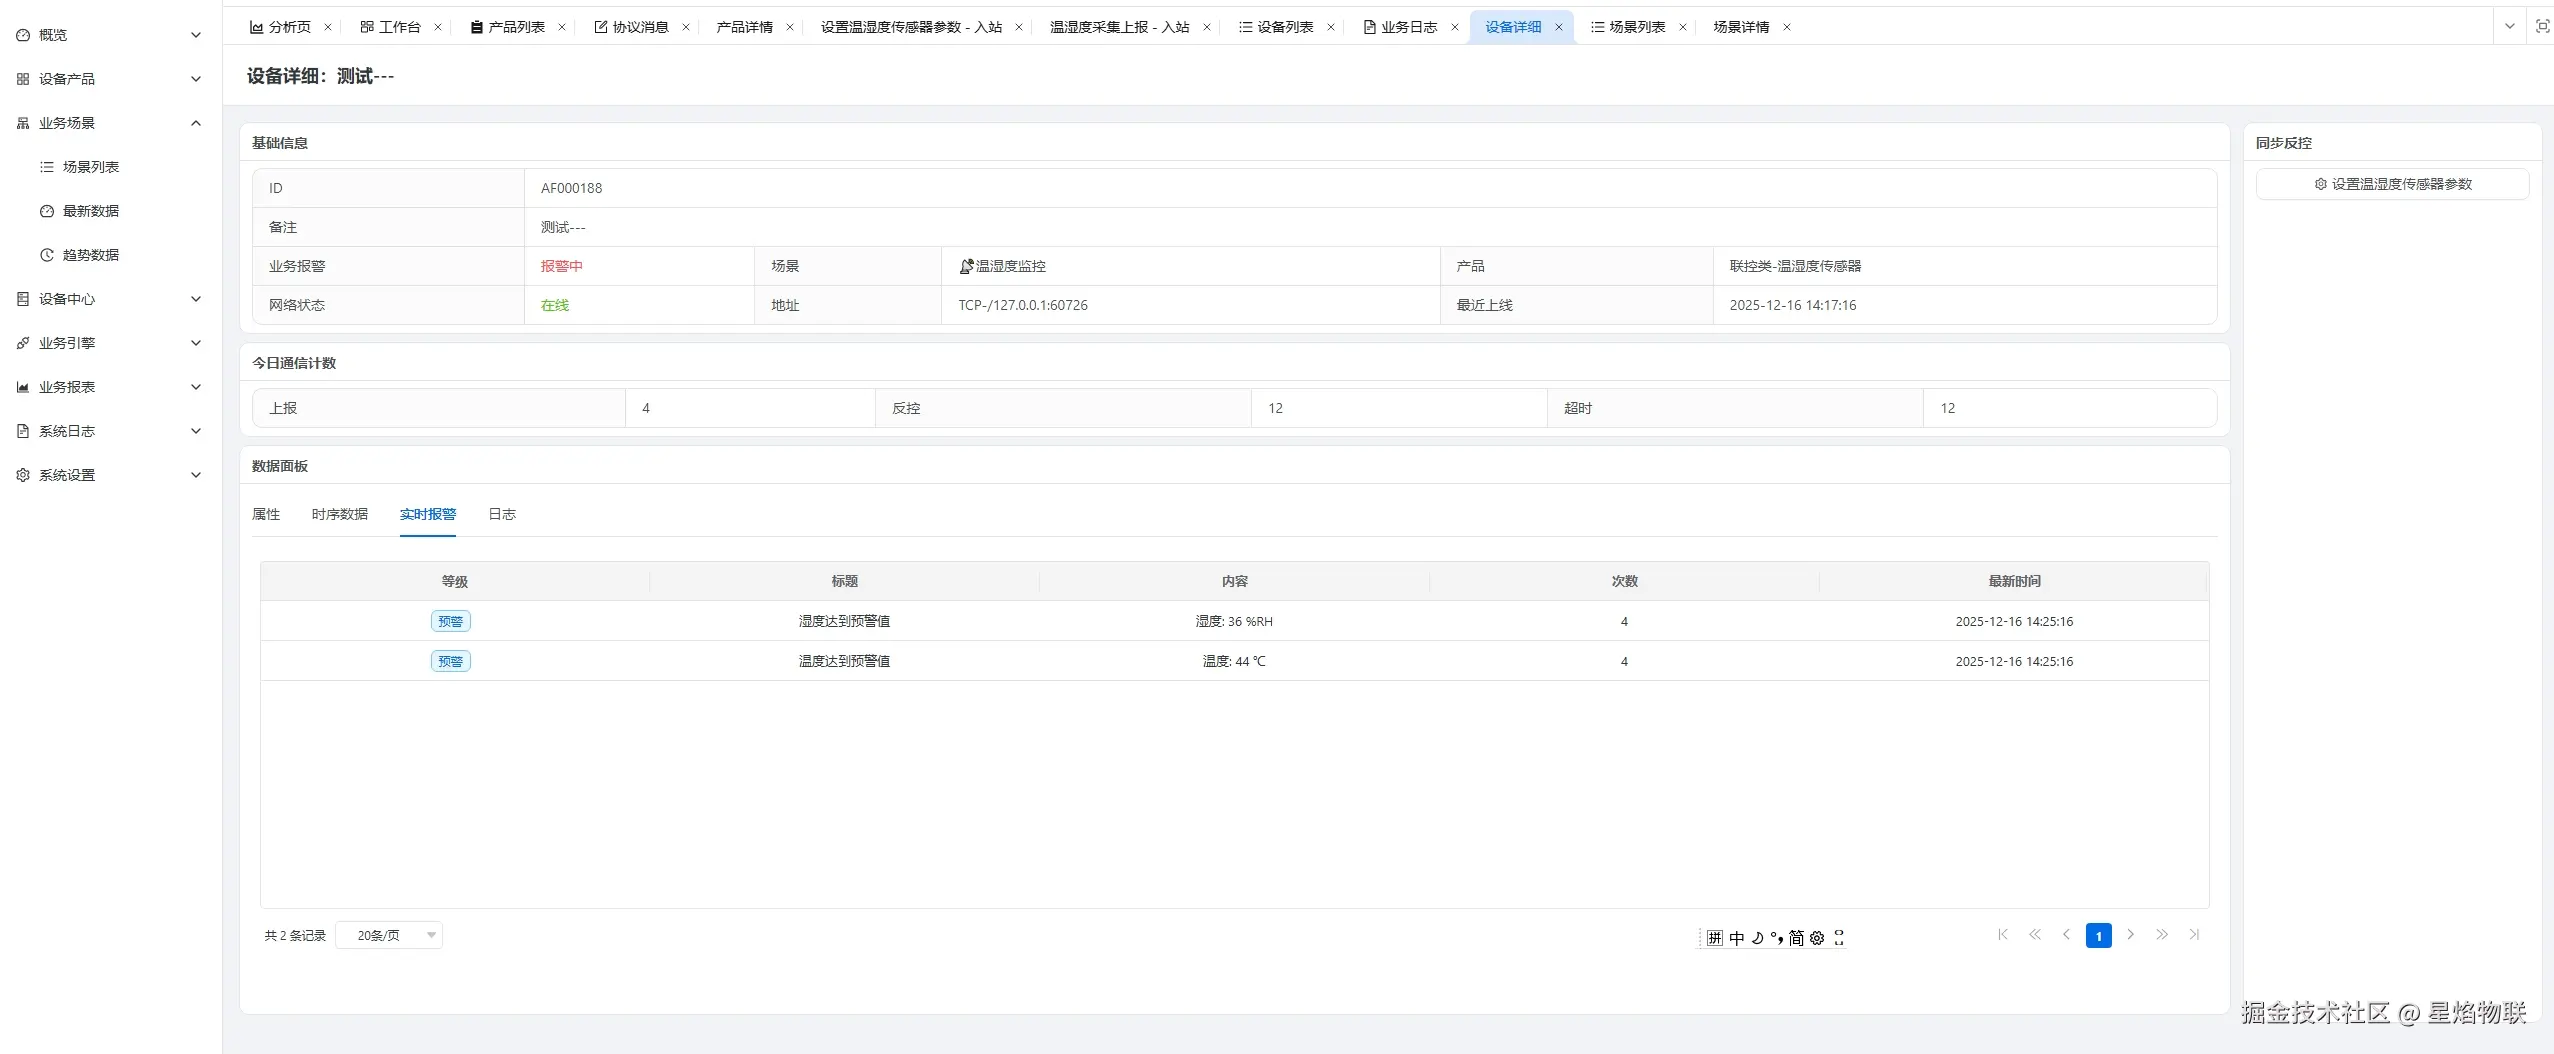Click the 业务报表 chart icon in sidebar
Viewport: 2554px width, 1054px height.
coord(22,386)
